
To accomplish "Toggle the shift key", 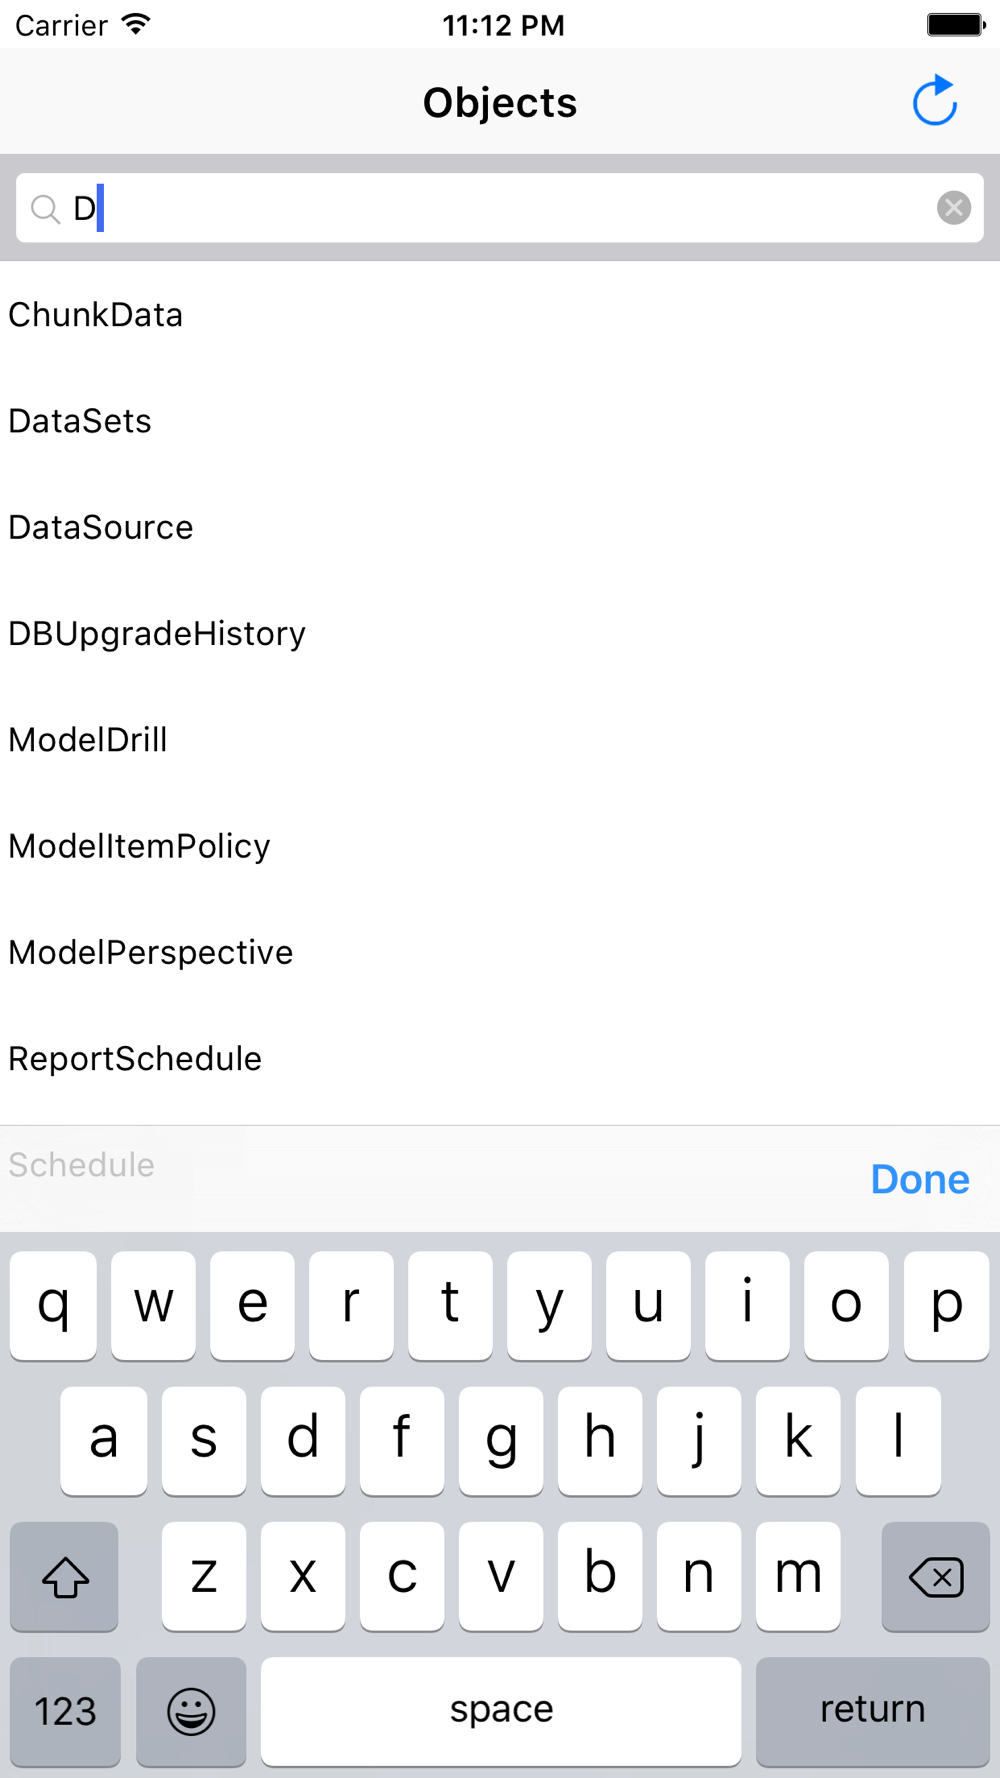I will tap(65, 1576).
